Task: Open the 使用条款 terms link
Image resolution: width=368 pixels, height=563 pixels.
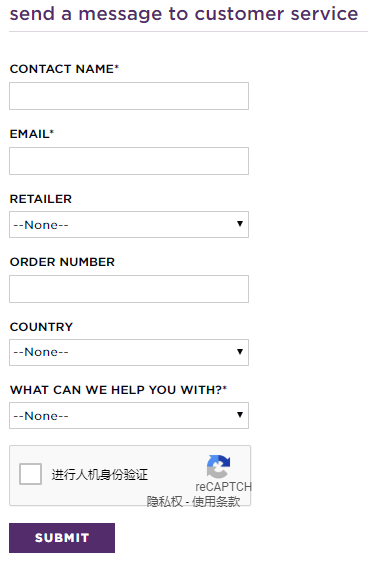Action: pos(216,501)
